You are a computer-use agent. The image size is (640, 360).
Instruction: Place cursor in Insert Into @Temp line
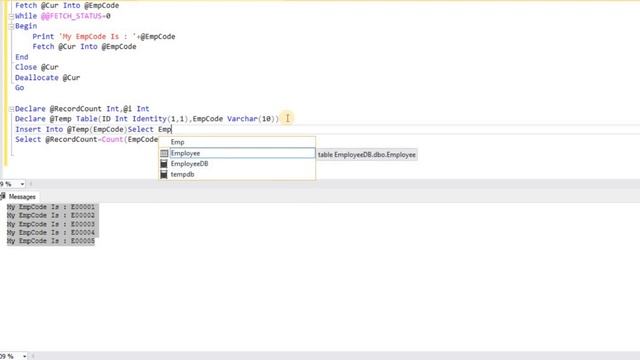(x=93, y=129)
